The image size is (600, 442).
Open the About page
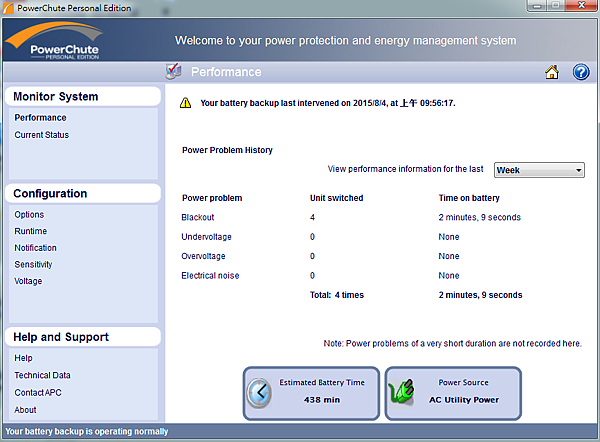pos(25,409)
